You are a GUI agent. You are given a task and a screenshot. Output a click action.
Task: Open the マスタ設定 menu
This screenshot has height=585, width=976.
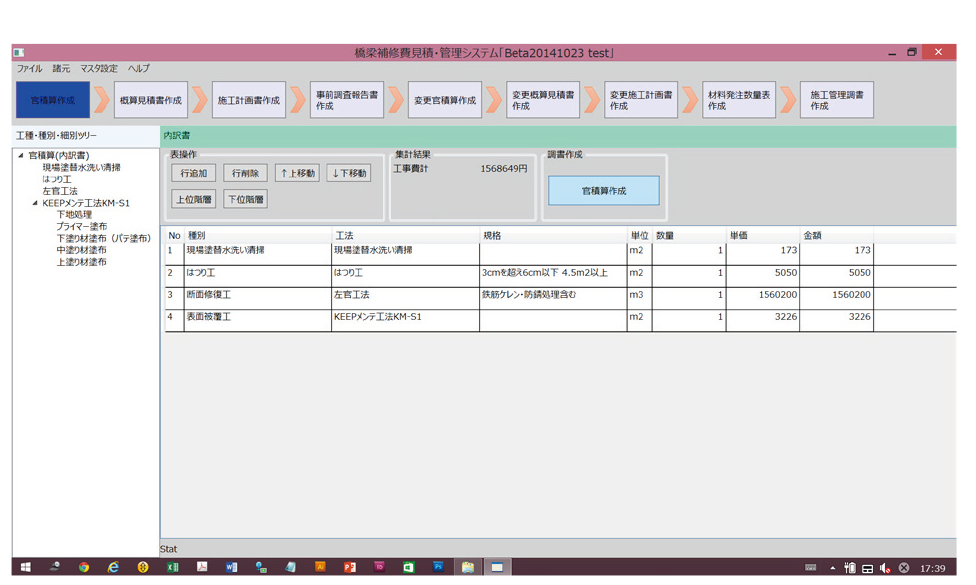99,69
